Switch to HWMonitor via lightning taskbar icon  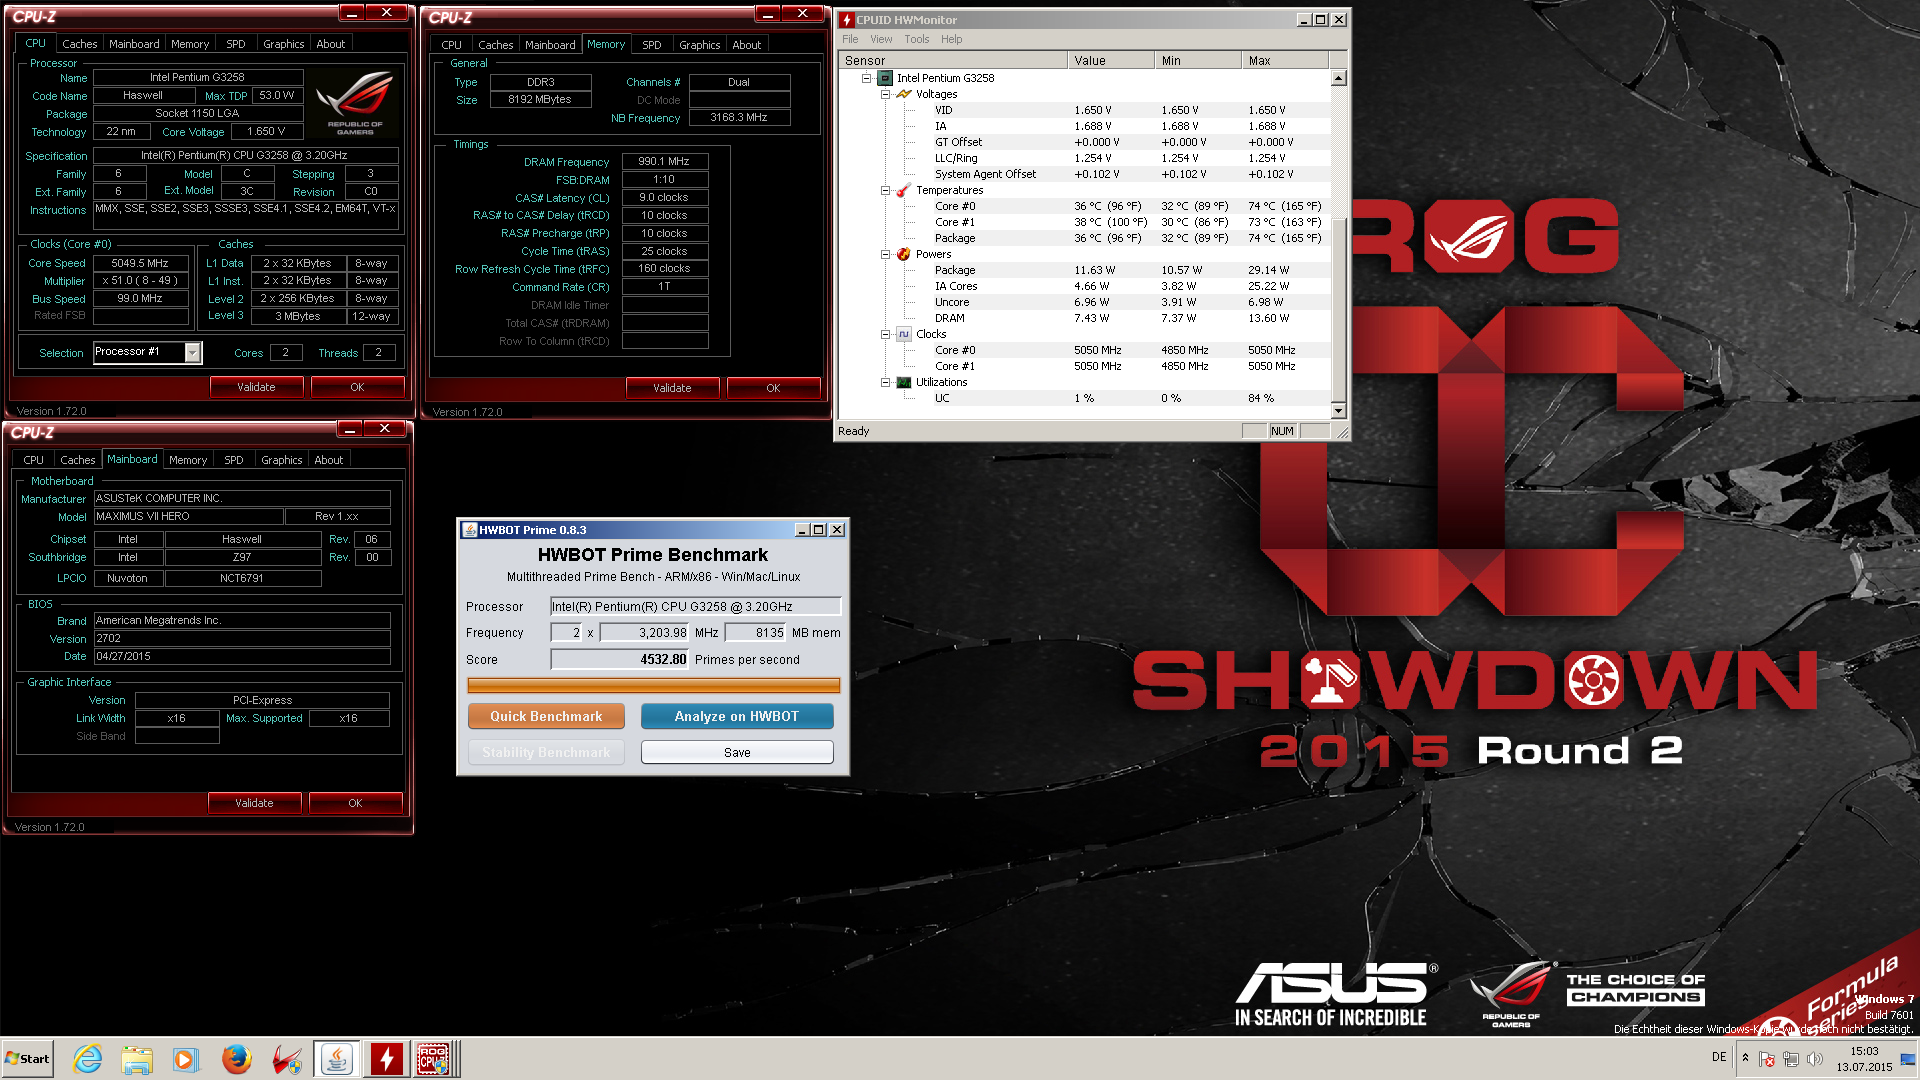click(x=387, y=1059)
